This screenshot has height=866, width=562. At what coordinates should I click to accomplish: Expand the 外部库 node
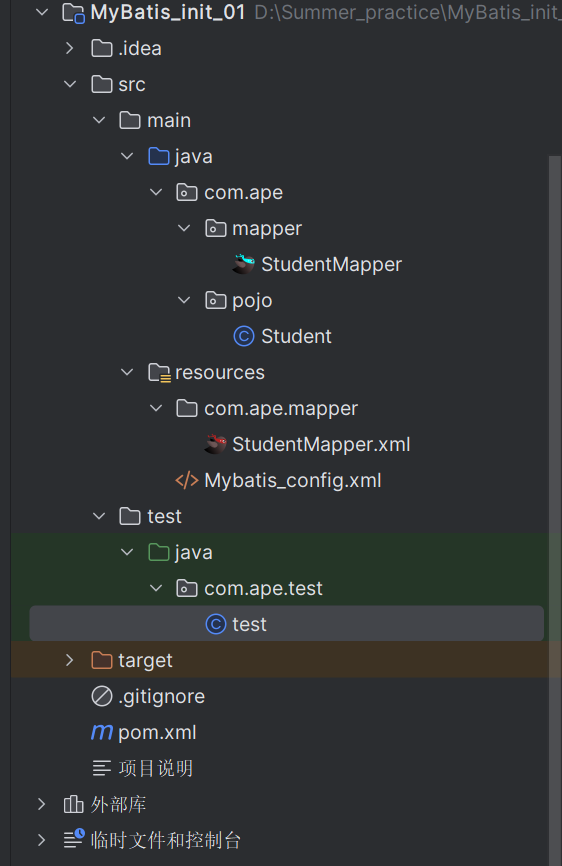41,804
